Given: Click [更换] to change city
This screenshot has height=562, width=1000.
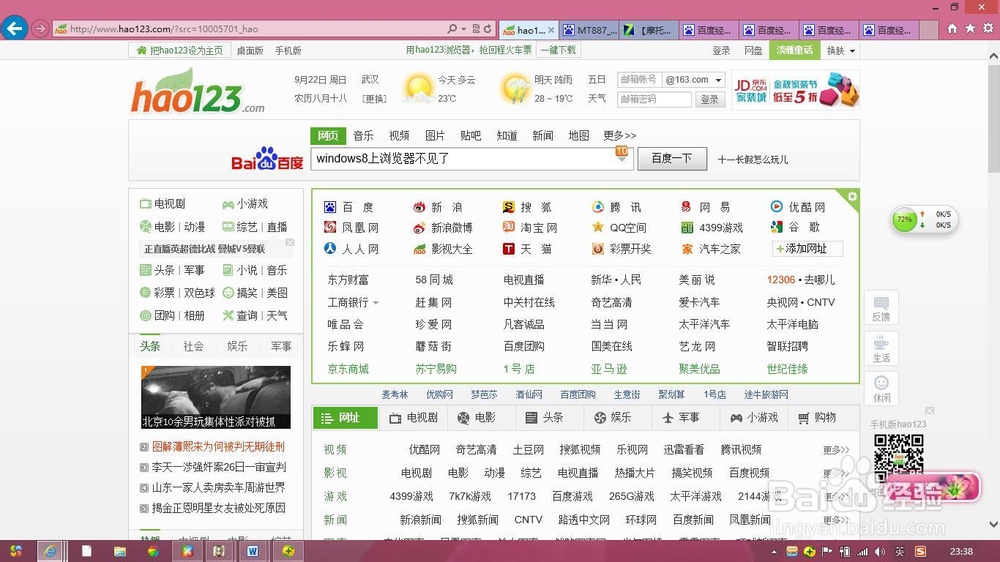Looking at the screenshot, I should pos(374,99).
